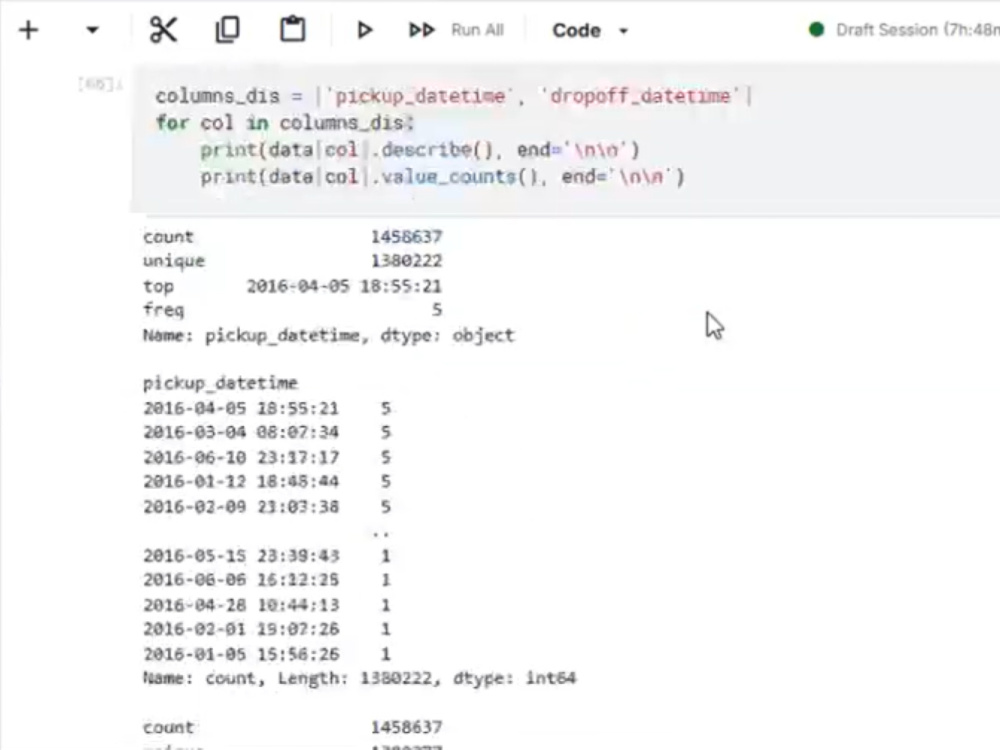Select the 2016-02-01 19:07:26 row

(x=267, y=629)
